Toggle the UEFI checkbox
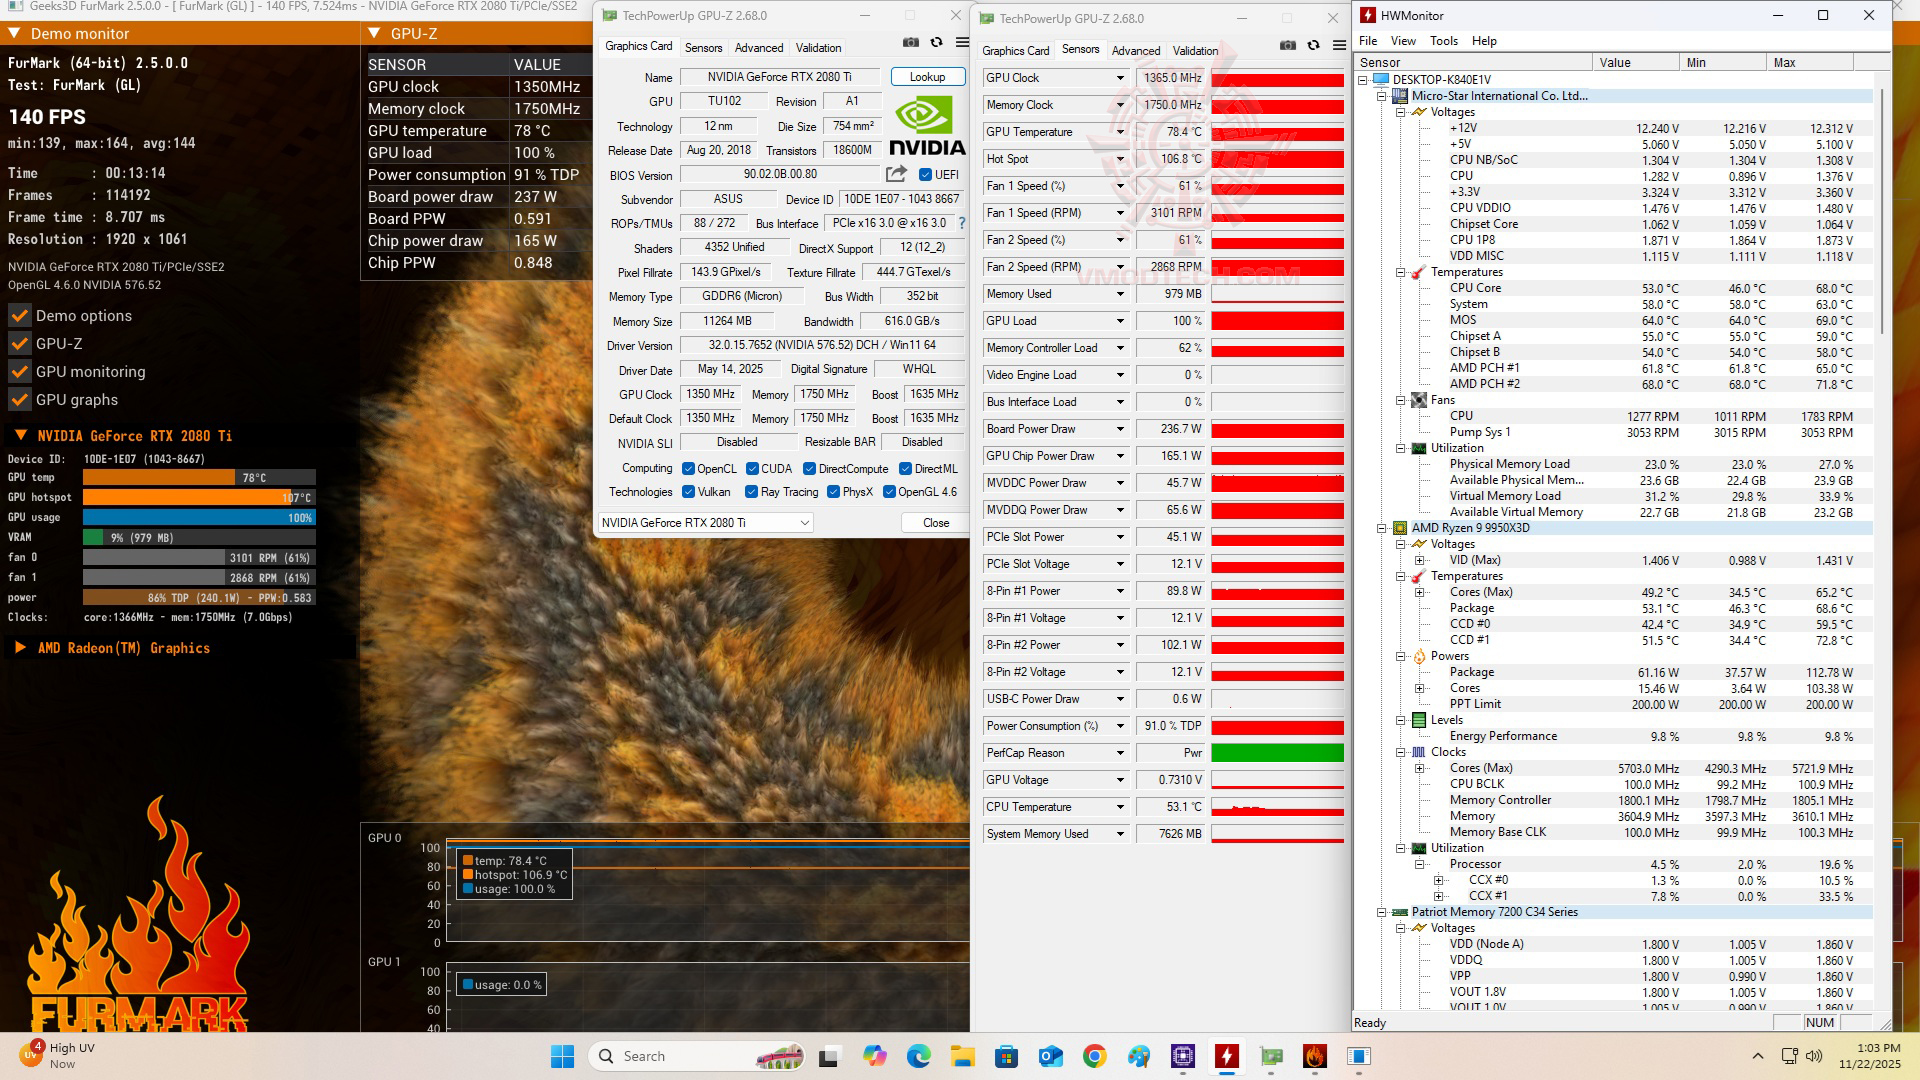The width and height of the screenshot is (1920, 1080). (x=925, y=175)
